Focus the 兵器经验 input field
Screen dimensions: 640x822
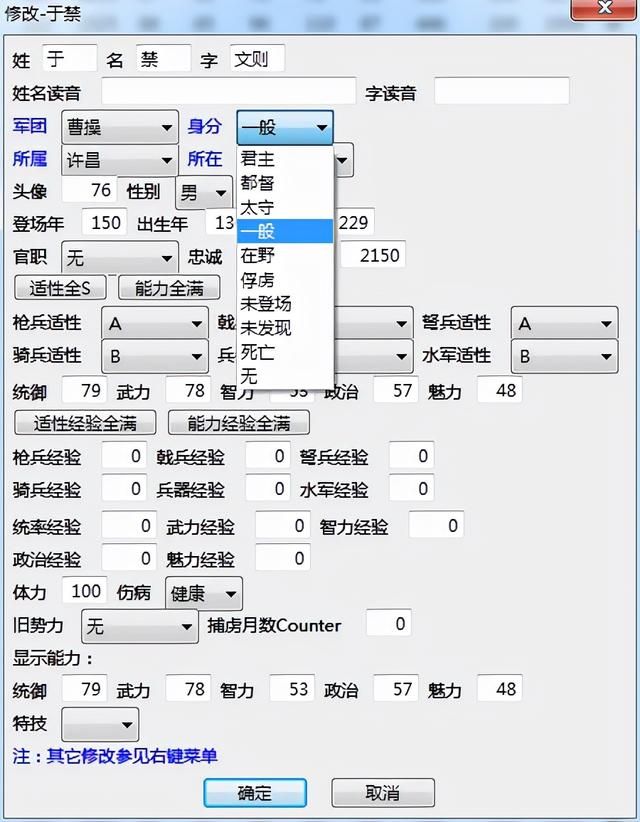click(x=268, y=488)
